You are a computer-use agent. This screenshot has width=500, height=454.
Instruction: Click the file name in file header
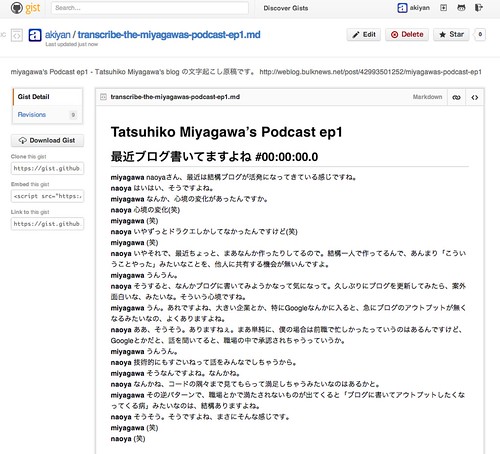click(x=175, y=97)
